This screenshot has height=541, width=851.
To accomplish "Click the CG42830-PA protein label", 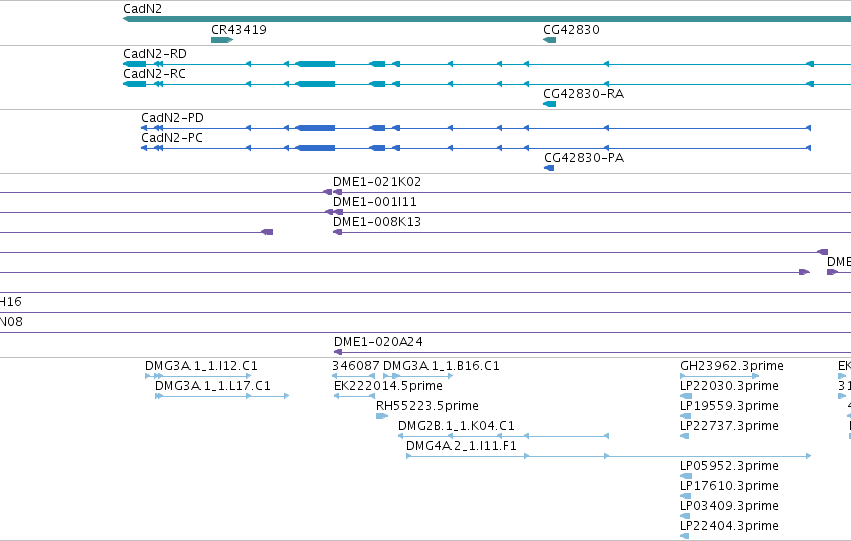I will coord(584,158).
